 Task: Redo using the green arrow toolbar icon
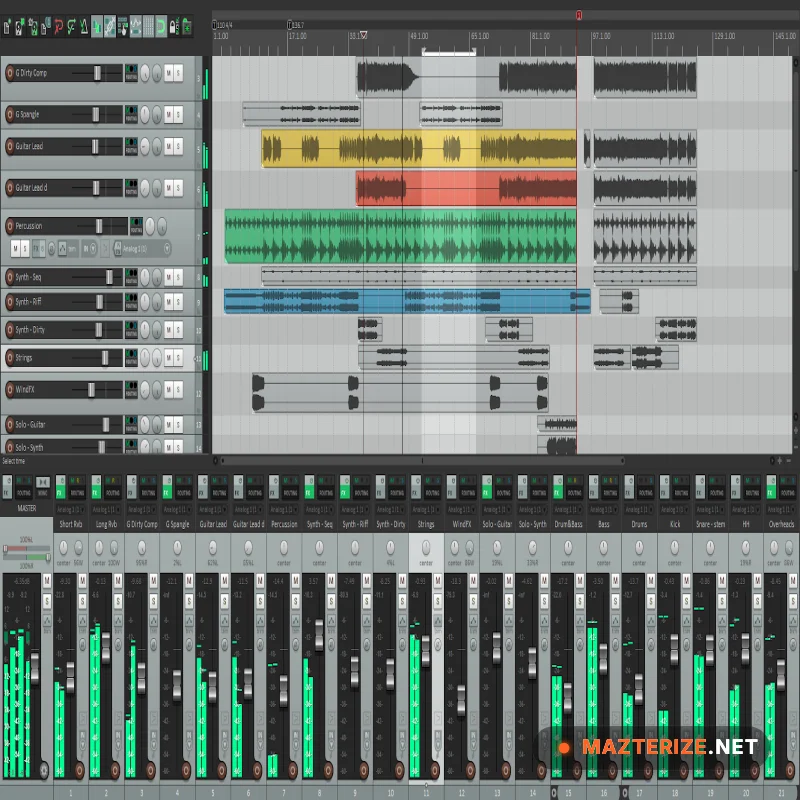[70, 25]
